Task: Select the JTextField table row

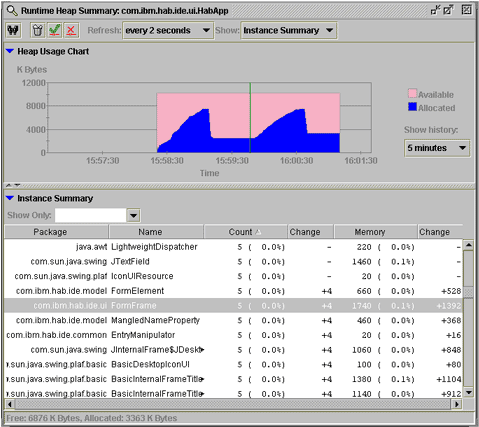Action: (233, 262)
